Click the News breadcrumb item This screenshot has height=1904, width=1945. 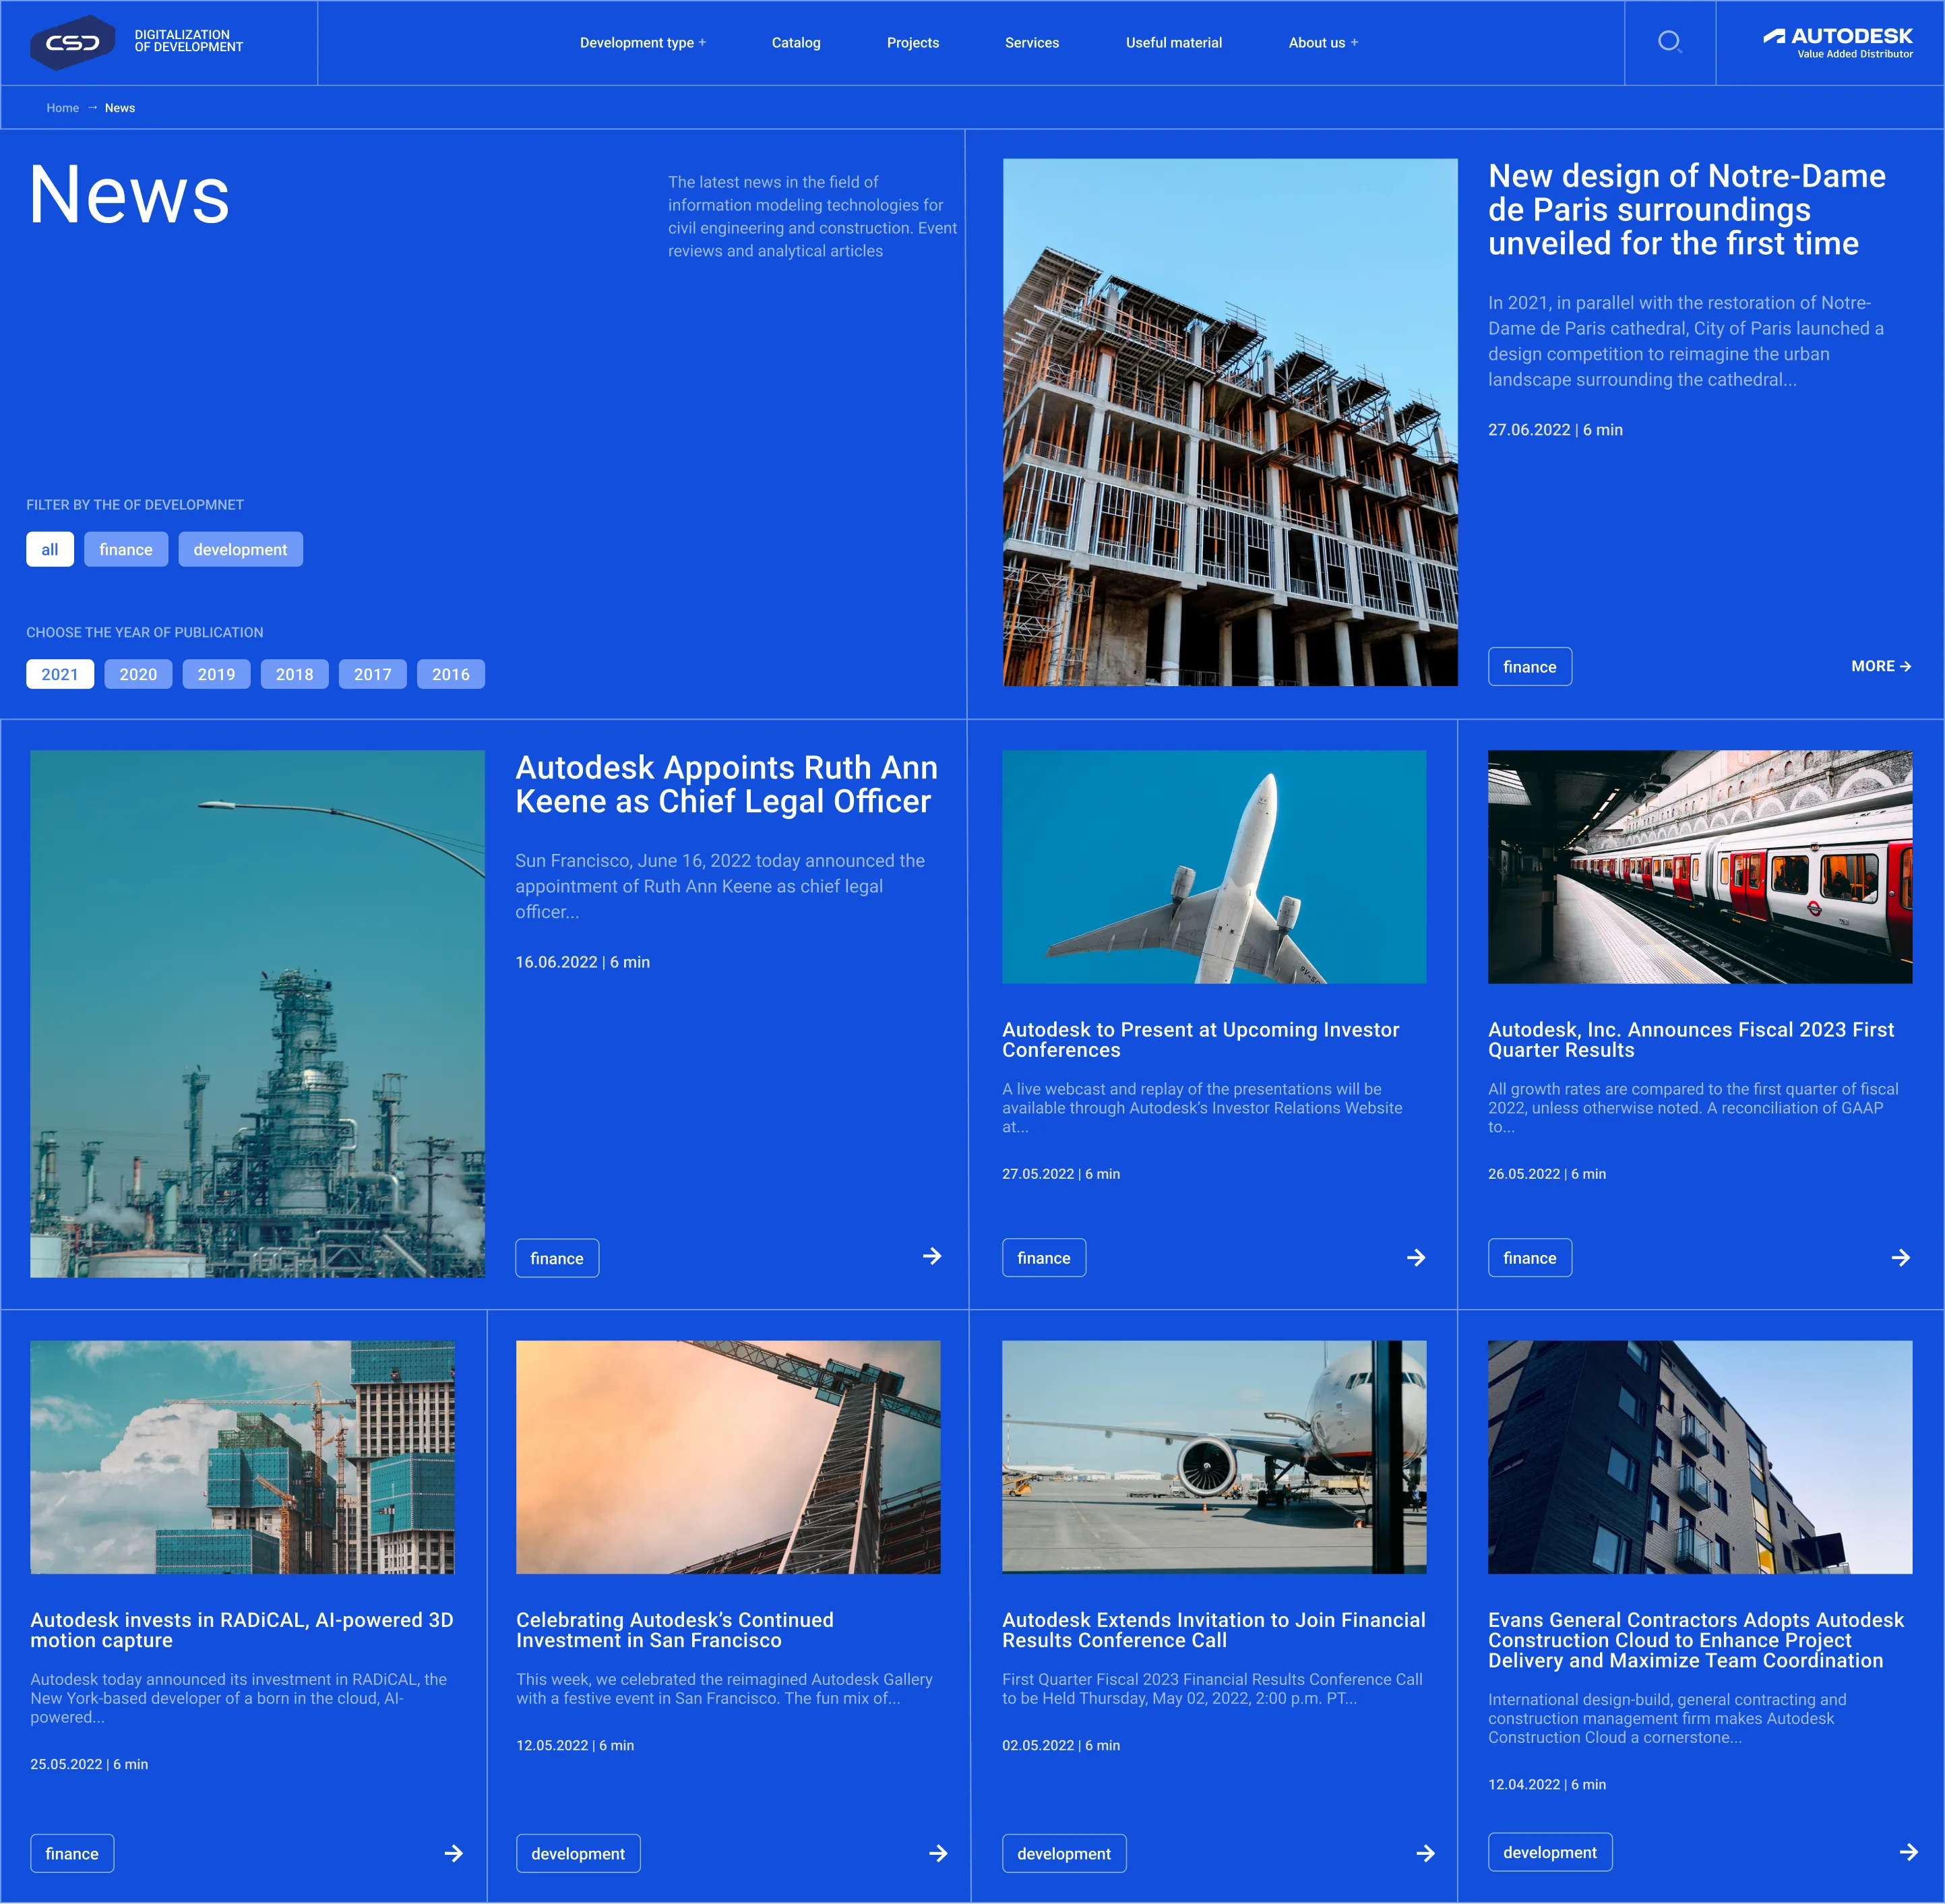coord(120,108)
